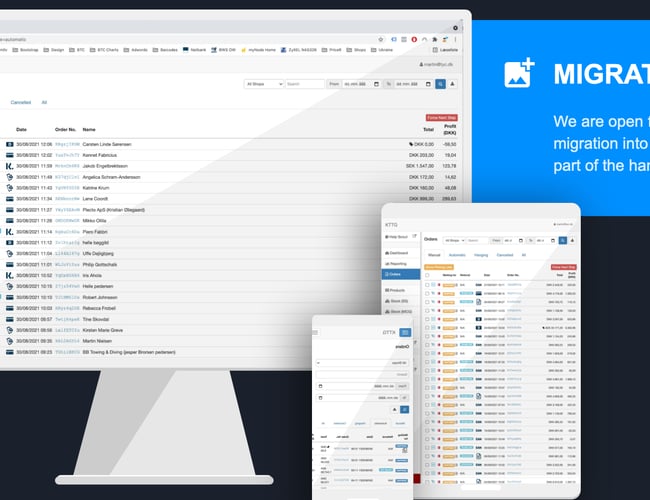Image resolution: width=650 pixels, height=500 pixels.
Task: Tick the select-all checkbox in the tablet table header
Action: [x=428, y=275]
